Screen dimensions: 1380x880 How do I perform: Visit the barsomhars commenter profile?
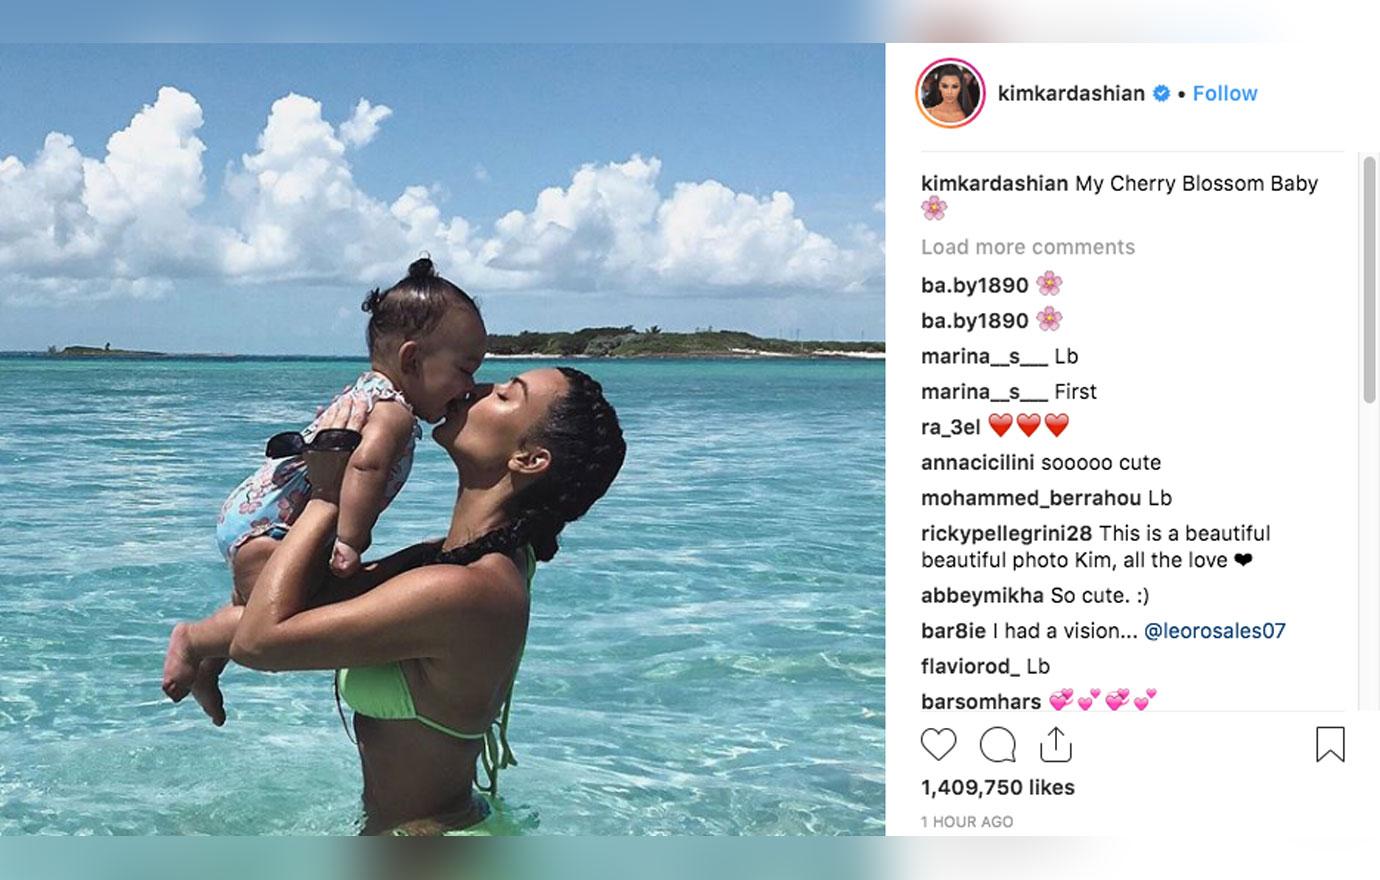coord(981,702)
